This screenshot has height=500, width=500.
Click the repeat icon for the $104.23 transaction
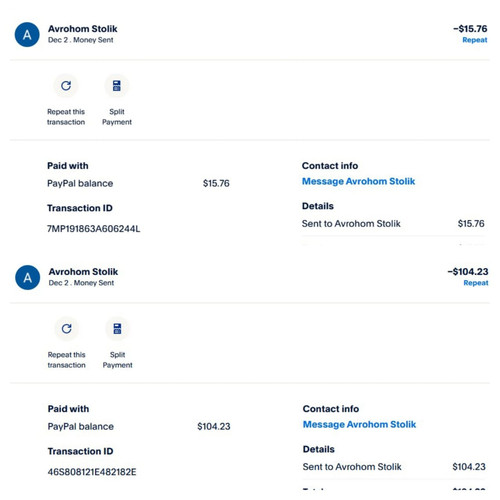point(67,329)
